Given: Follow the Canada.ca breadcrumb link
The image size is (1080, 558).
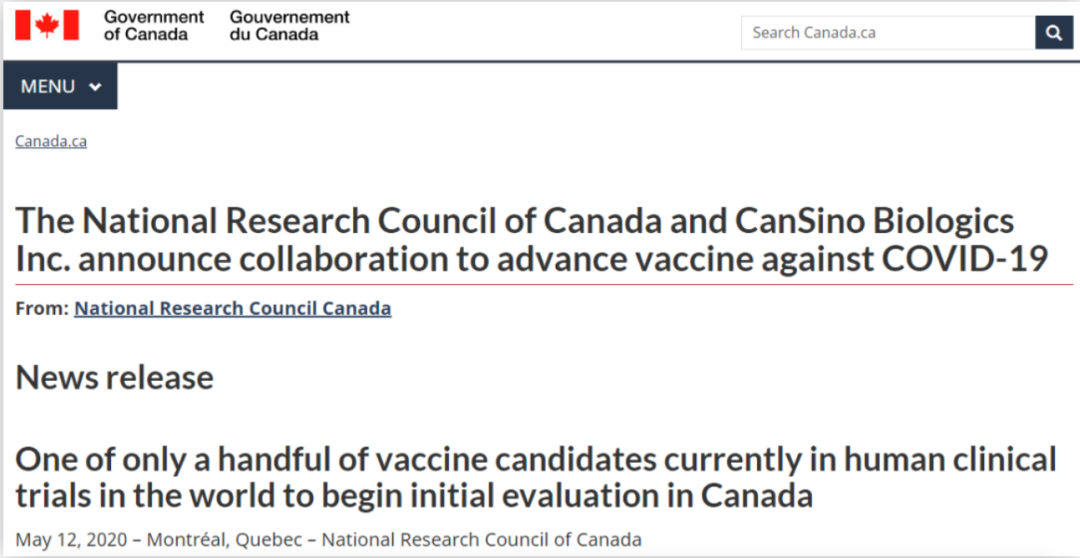Looking at the screenshot, I should pos(51,141).
